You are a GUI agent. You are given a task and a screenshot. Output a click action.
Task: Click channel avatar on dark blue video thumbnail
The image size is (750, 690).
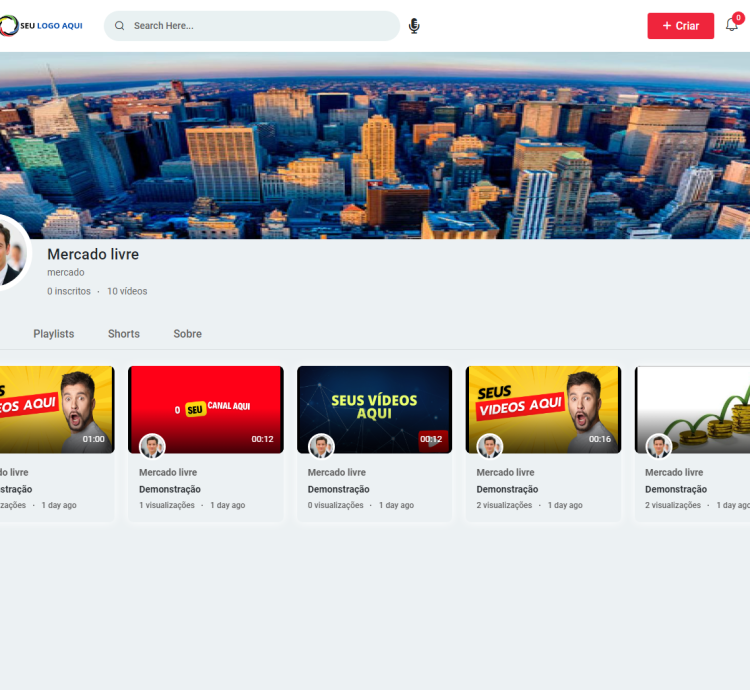coord(321,446)
